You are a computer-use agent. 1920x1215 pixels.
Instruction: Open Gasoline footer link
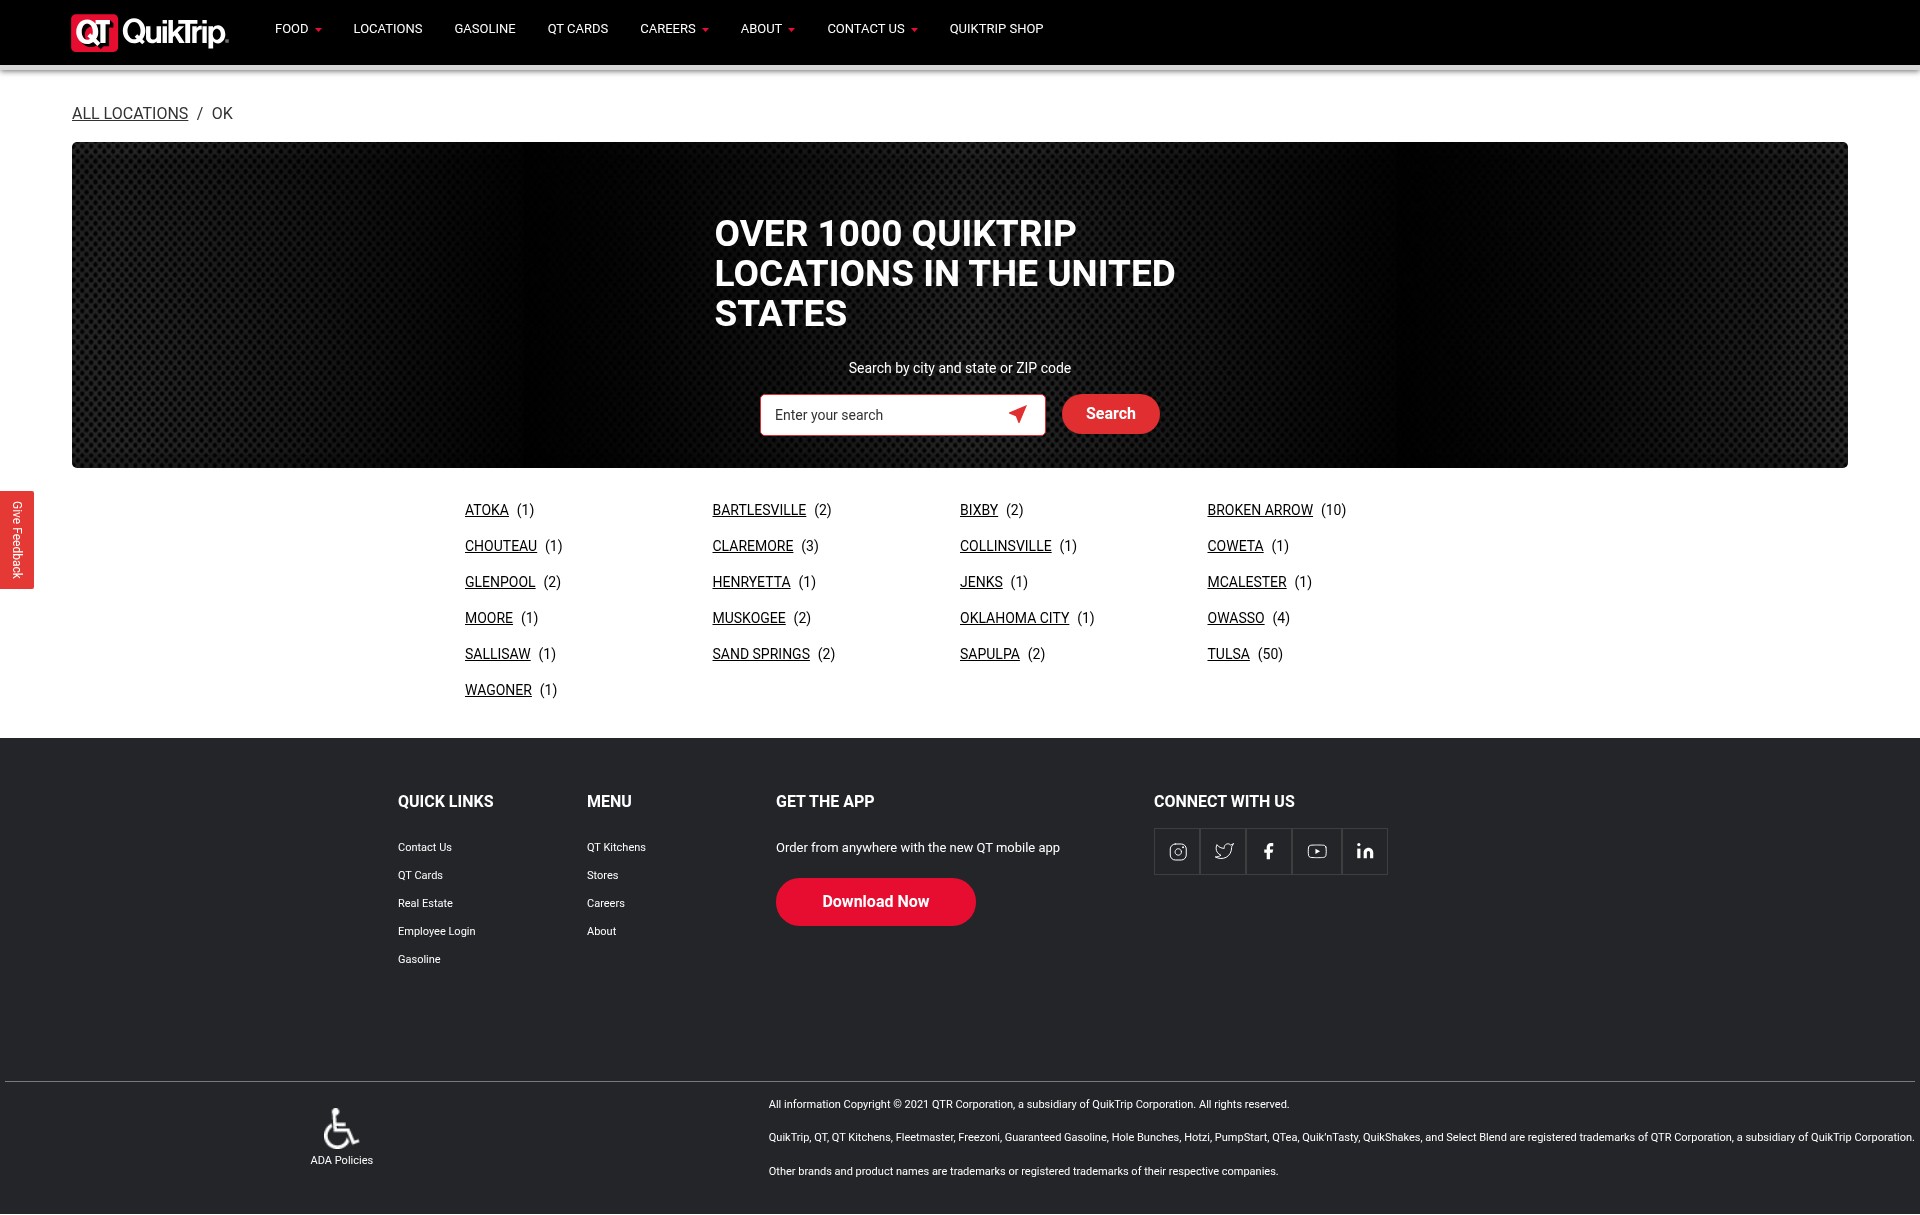[x=419, y=959]
